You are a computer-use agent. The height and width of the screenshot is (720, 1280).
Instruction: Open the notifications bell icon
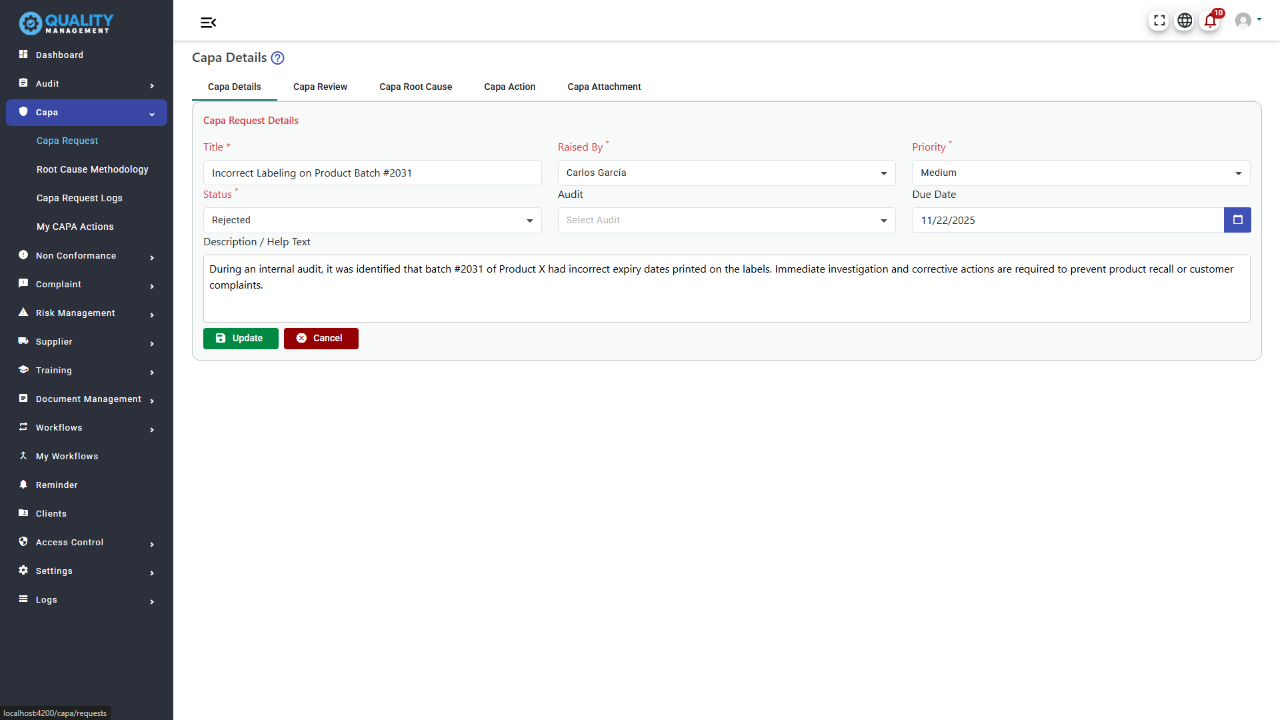1210,20
